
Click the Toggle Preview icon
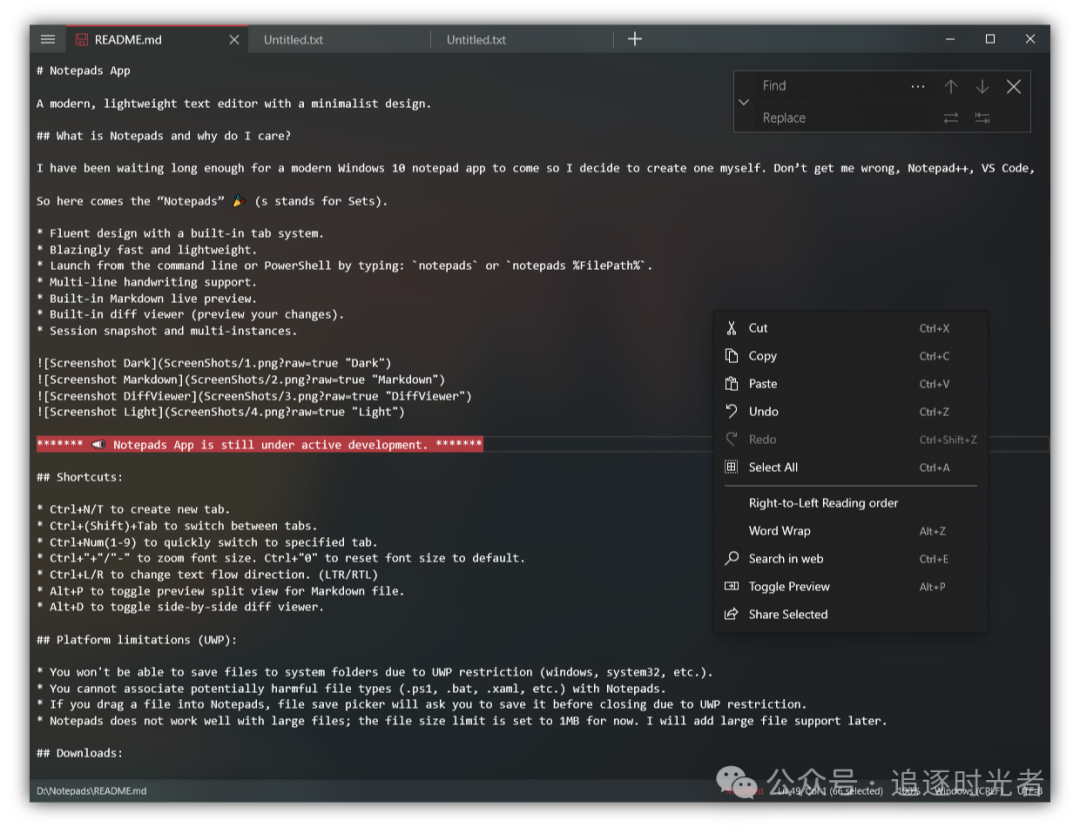[x=731, y=586]
